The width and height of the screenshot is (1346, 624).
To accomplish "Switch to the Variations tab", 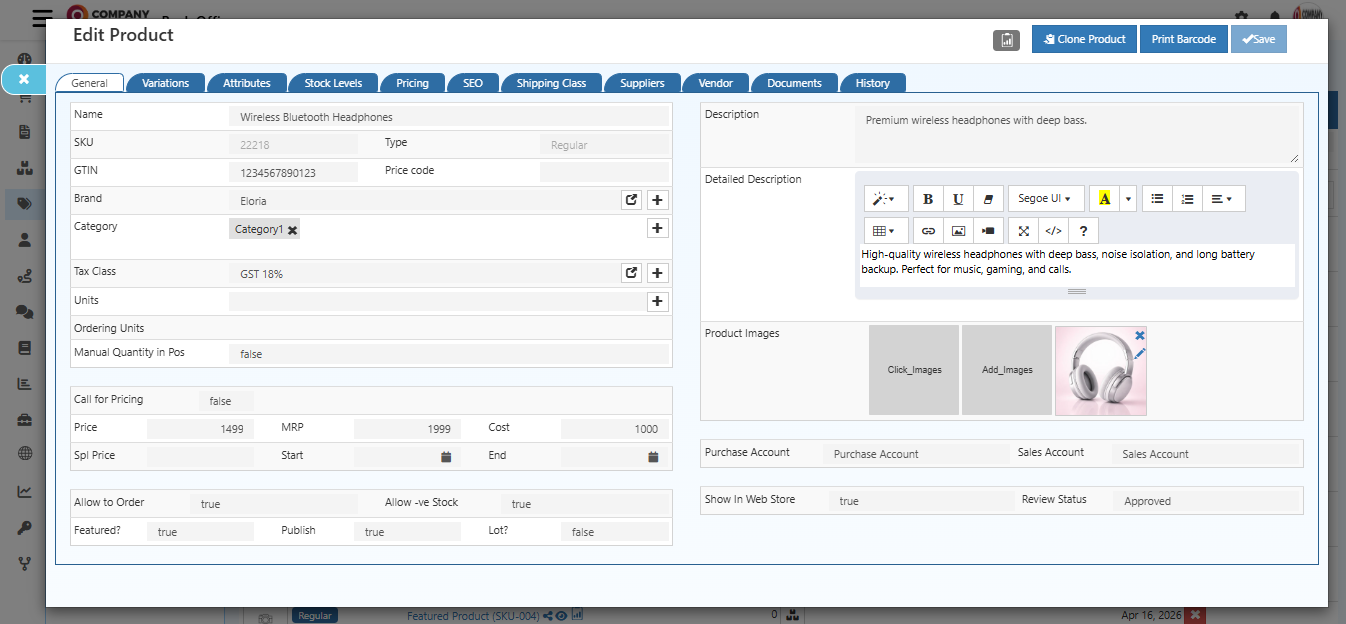I will click(x=166, y=83).
